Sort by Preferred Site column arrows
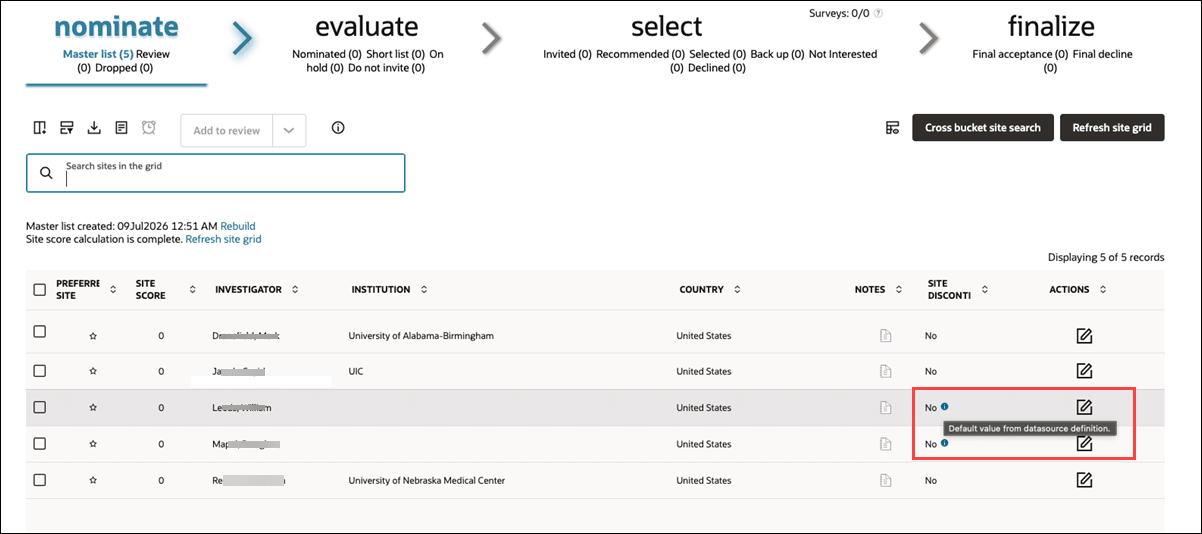The height and width of the screenshot is (534, 1202). pos(112,290)
